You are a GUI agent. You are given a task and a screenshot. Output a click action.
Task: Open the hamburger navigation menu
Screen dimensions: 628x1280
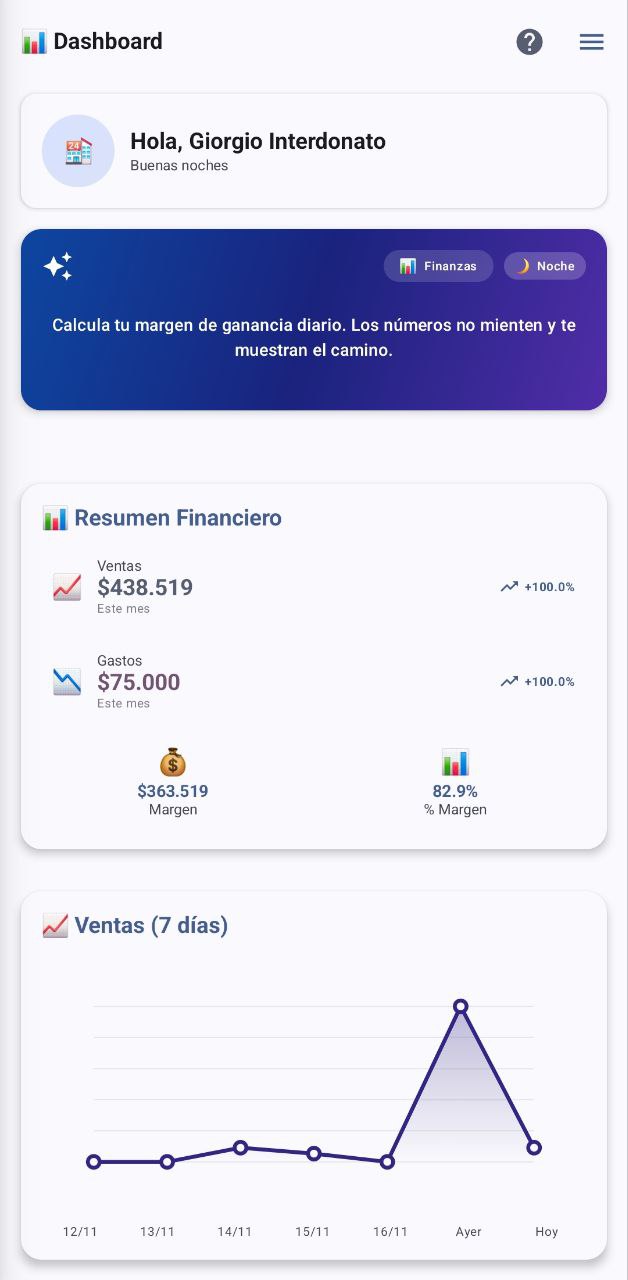point(591,41)
